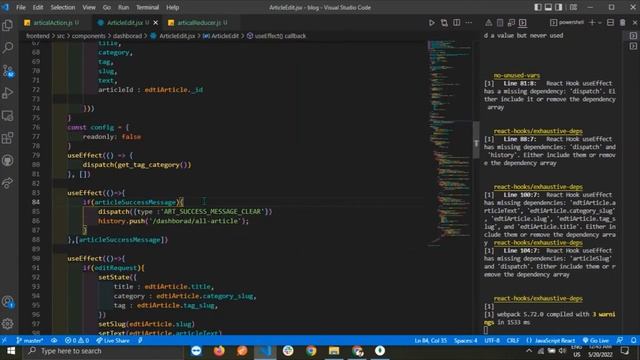The image size is (640, 360).
Task: Select the second terminal in terminal list
Action: 633,46
